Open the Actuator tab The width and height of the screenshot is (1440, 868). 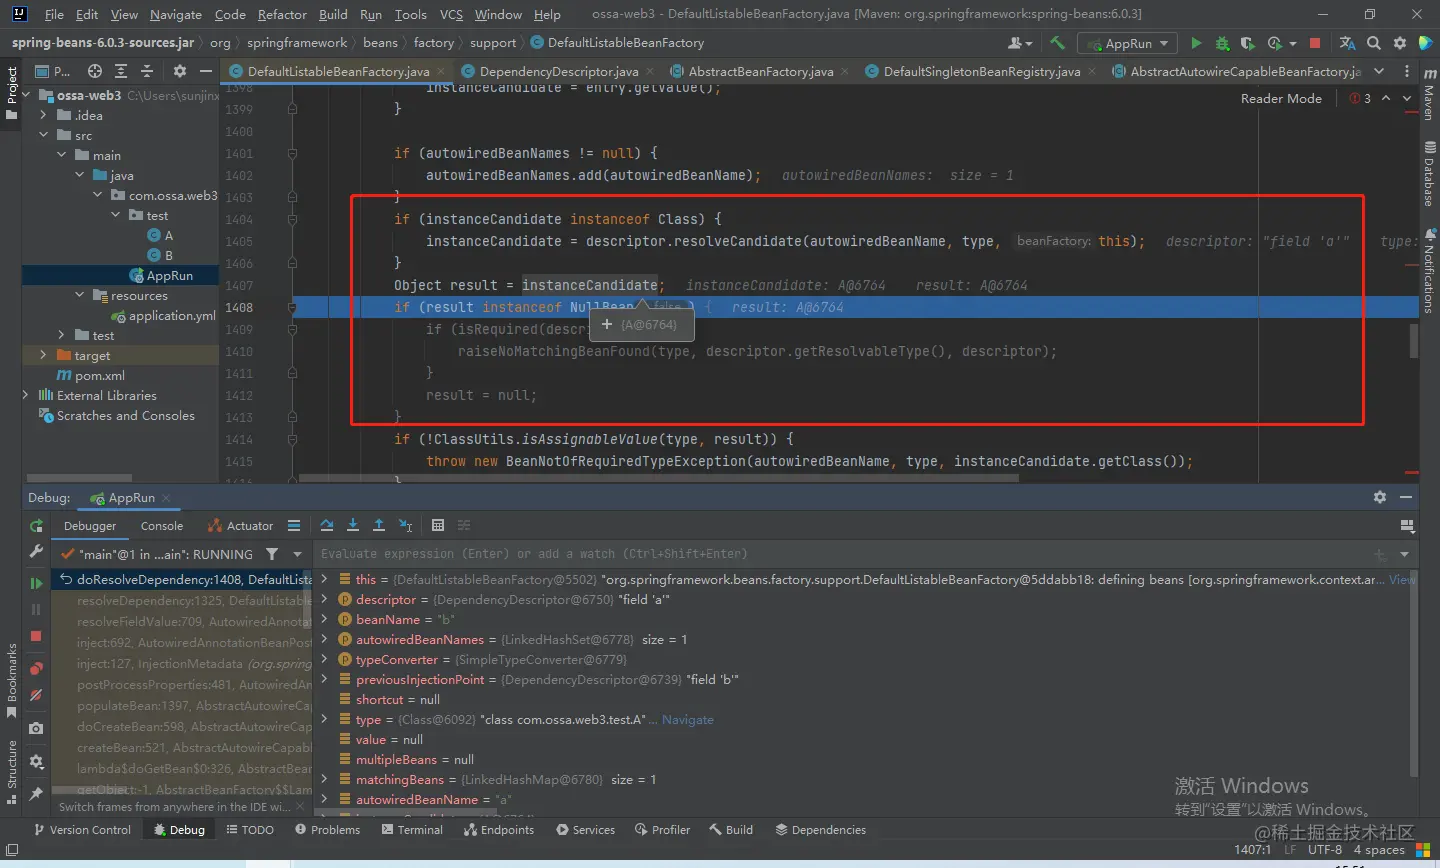click(240, 525)
